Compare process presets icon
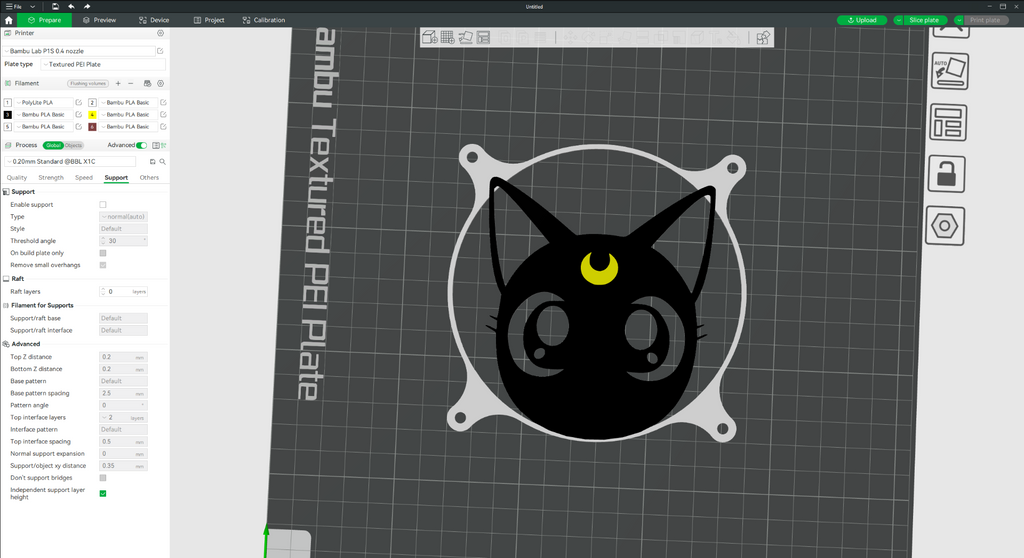1024x558 pixels. [x=164, y=145]
